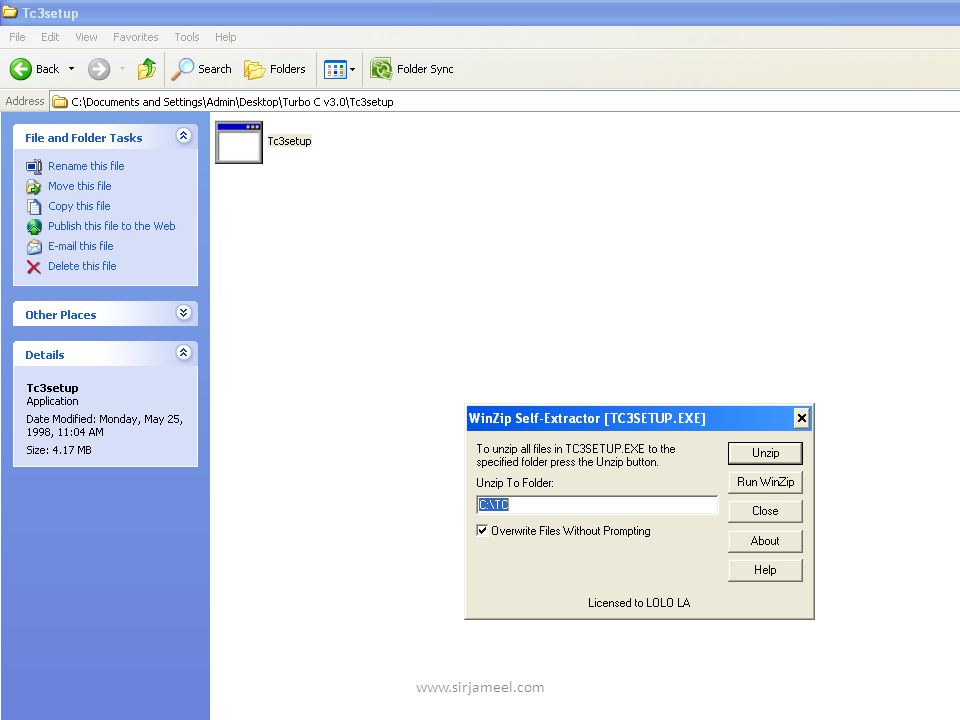Open the Help menu
This screenshot has width=960, height=720.
[x=225, y=37]
